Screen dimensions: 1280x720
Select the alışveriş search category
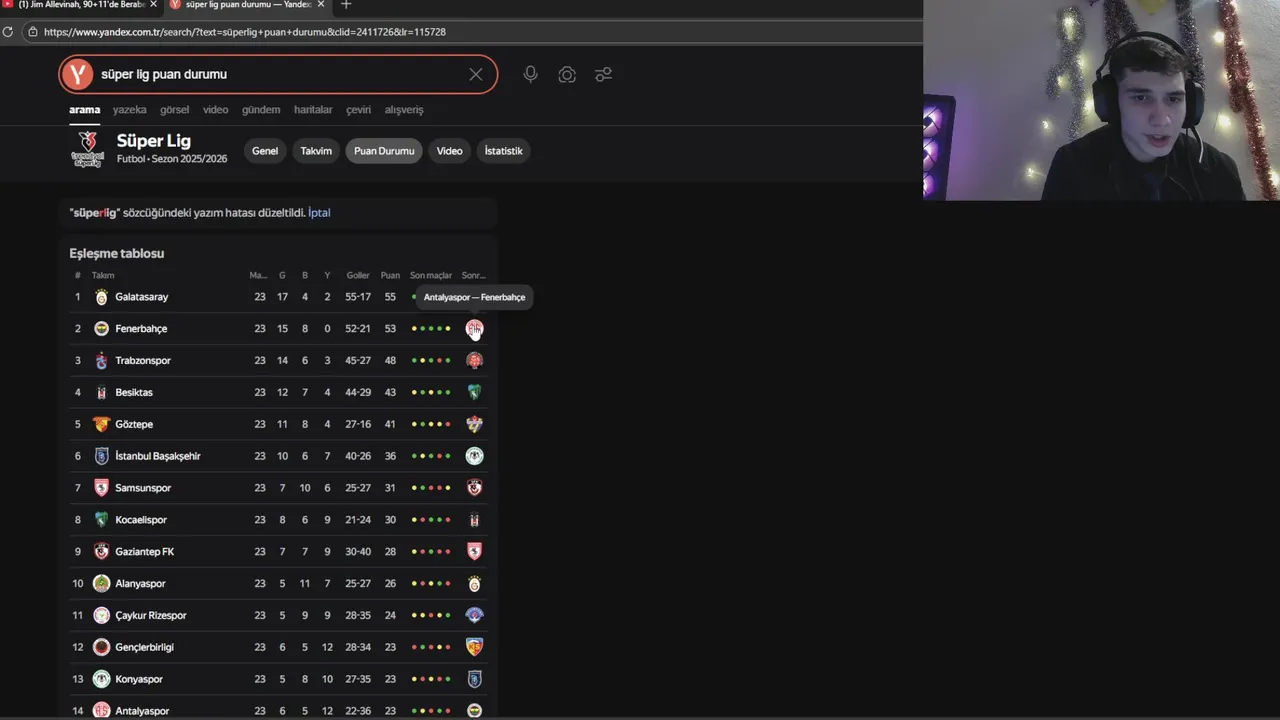[x=404, y=110]
